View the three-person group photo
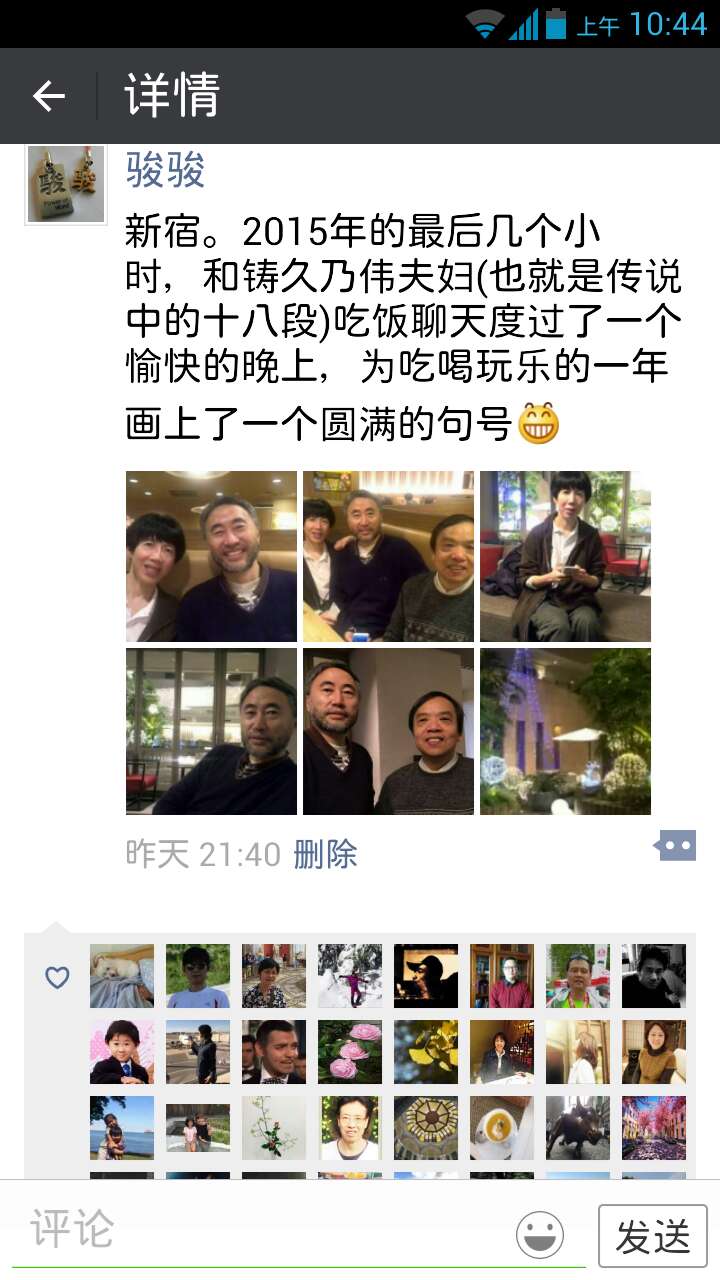Screen dimensions: 720x1280 (x=388, y=556)
